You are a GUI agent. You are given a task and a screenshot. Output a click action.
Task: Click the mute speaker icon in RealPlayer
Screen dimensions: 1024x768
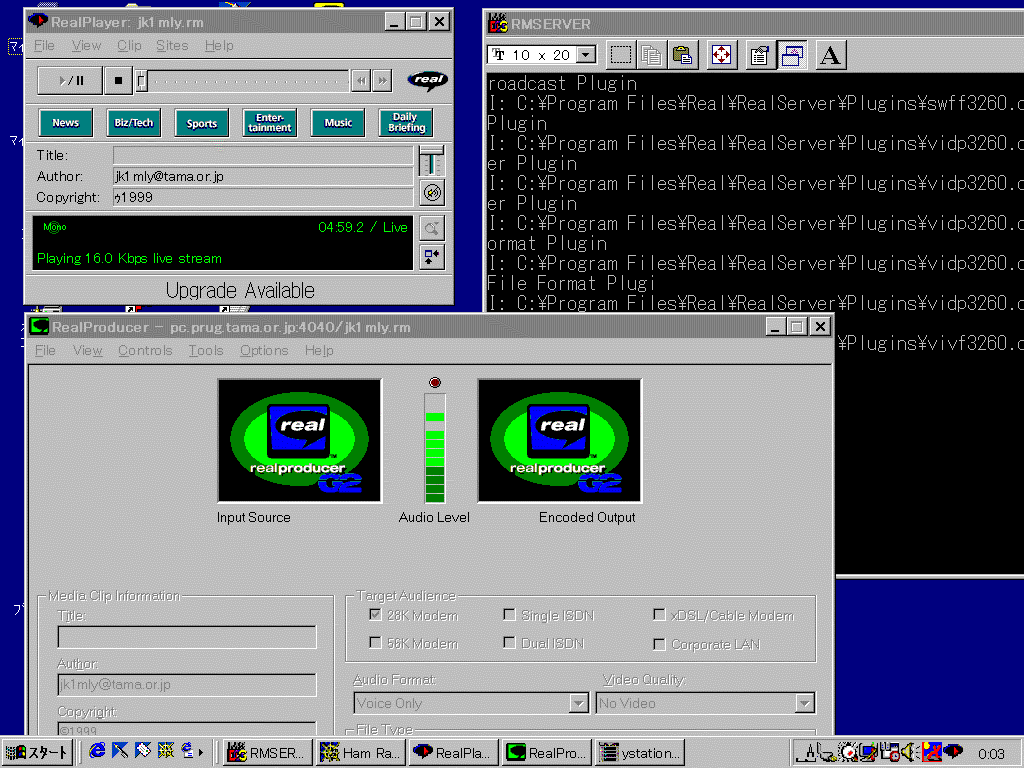[x=432, y=193]
